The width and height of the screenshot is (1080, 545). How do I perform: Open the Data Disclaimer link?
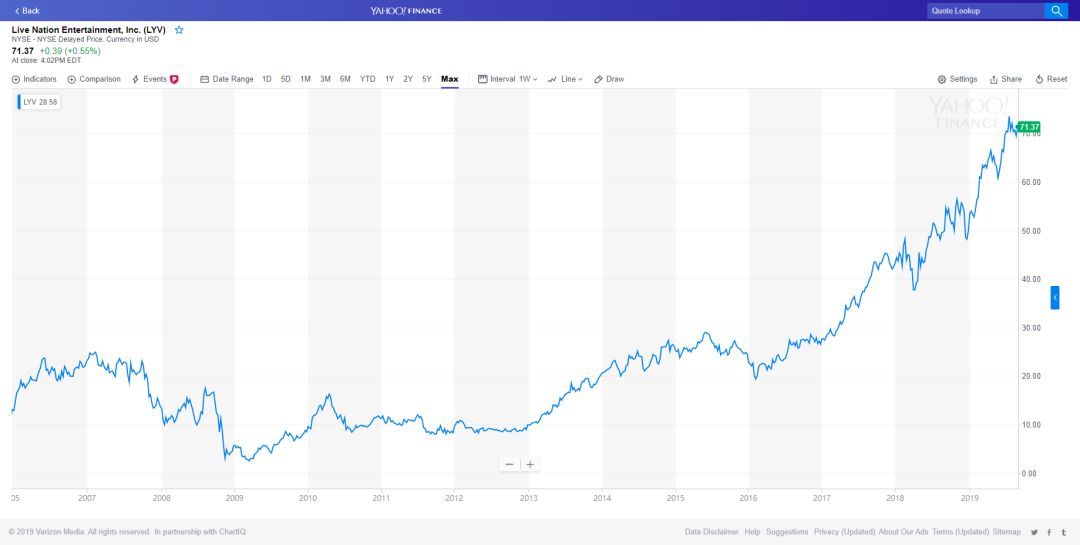point(712,532)
